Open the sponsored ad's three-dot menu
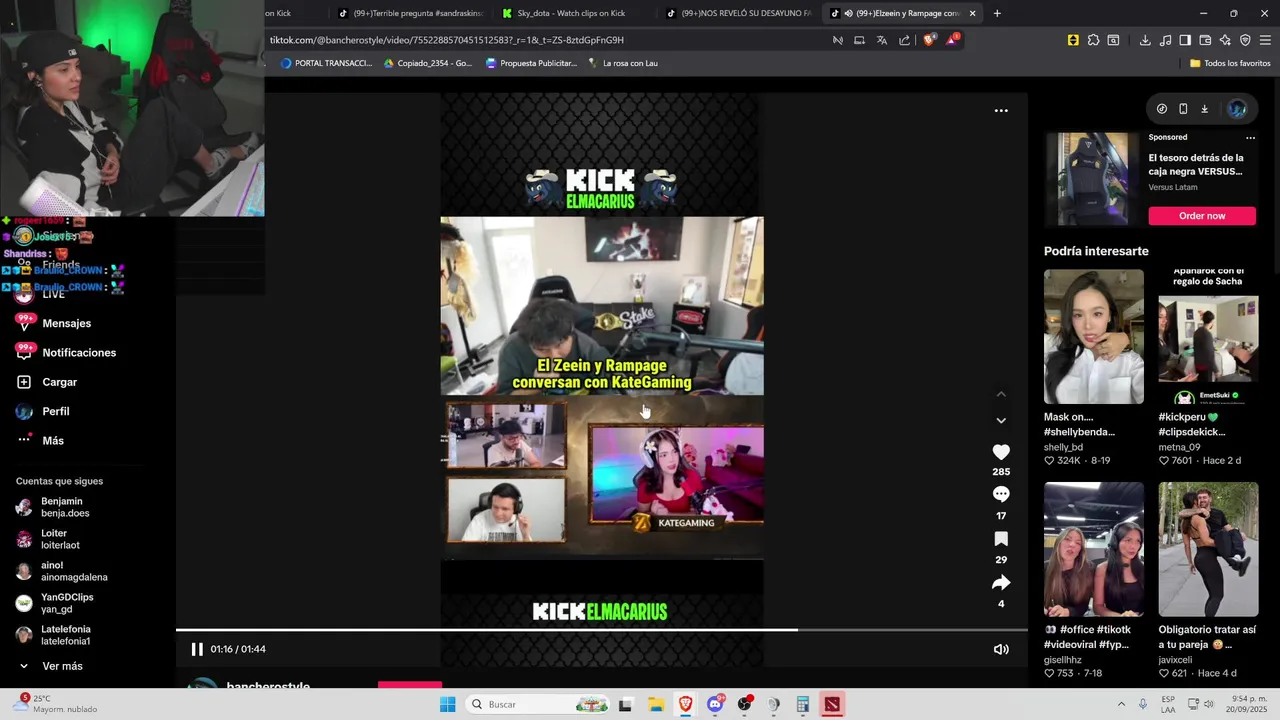Viewport: 1280px width, 720px height. (1250, 138)
